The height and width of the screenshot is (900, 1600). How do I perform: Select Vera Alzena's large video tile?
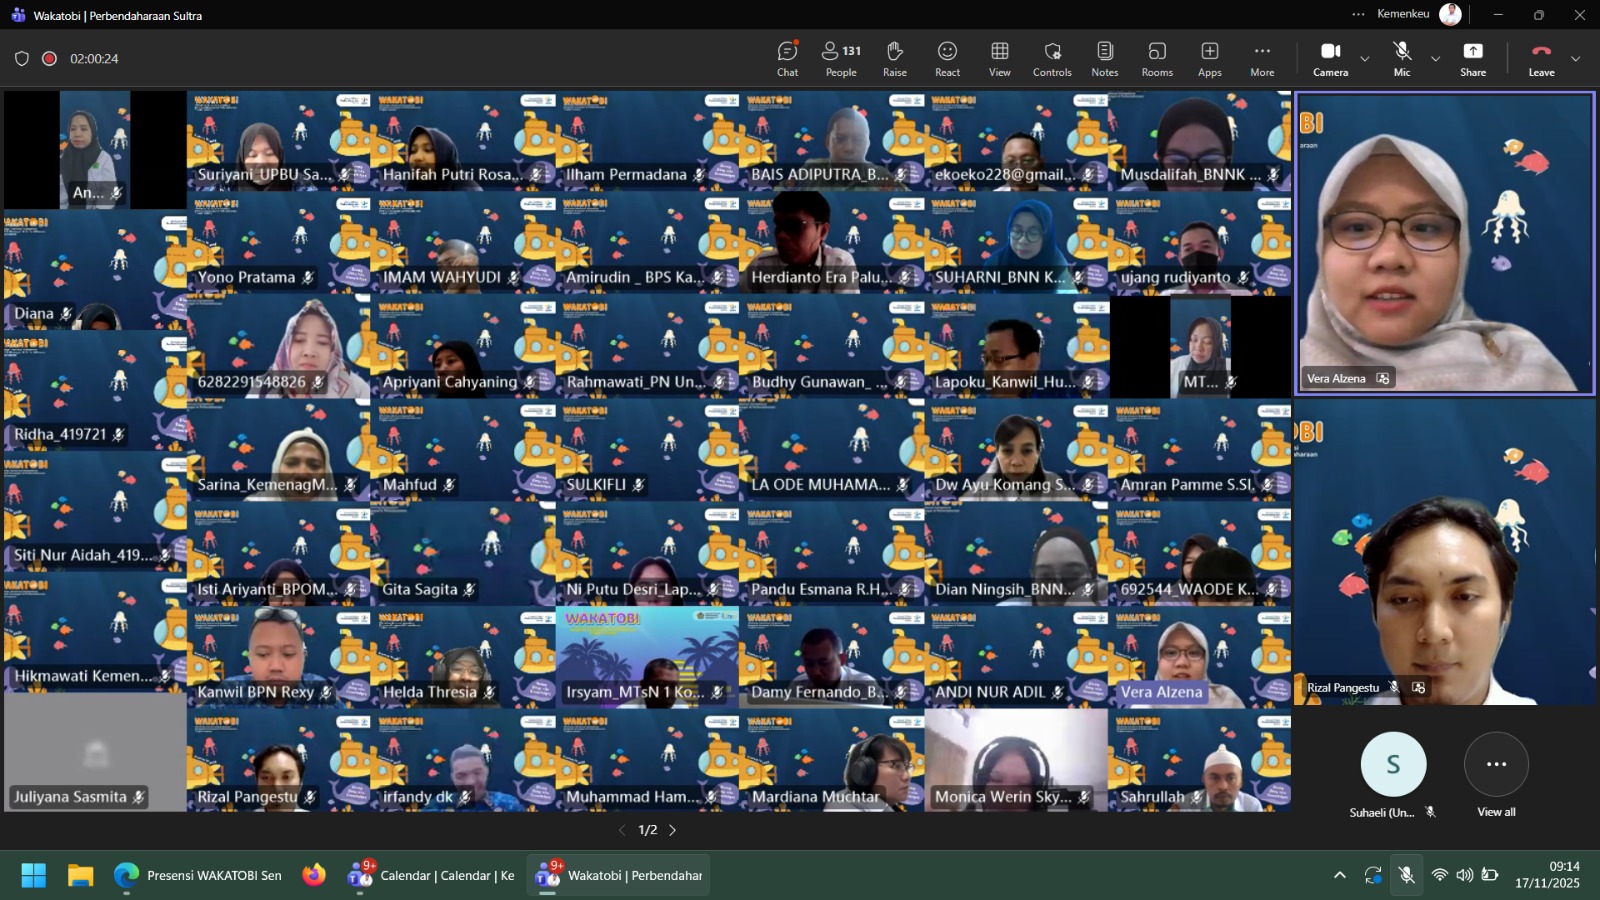[1444, 243]
